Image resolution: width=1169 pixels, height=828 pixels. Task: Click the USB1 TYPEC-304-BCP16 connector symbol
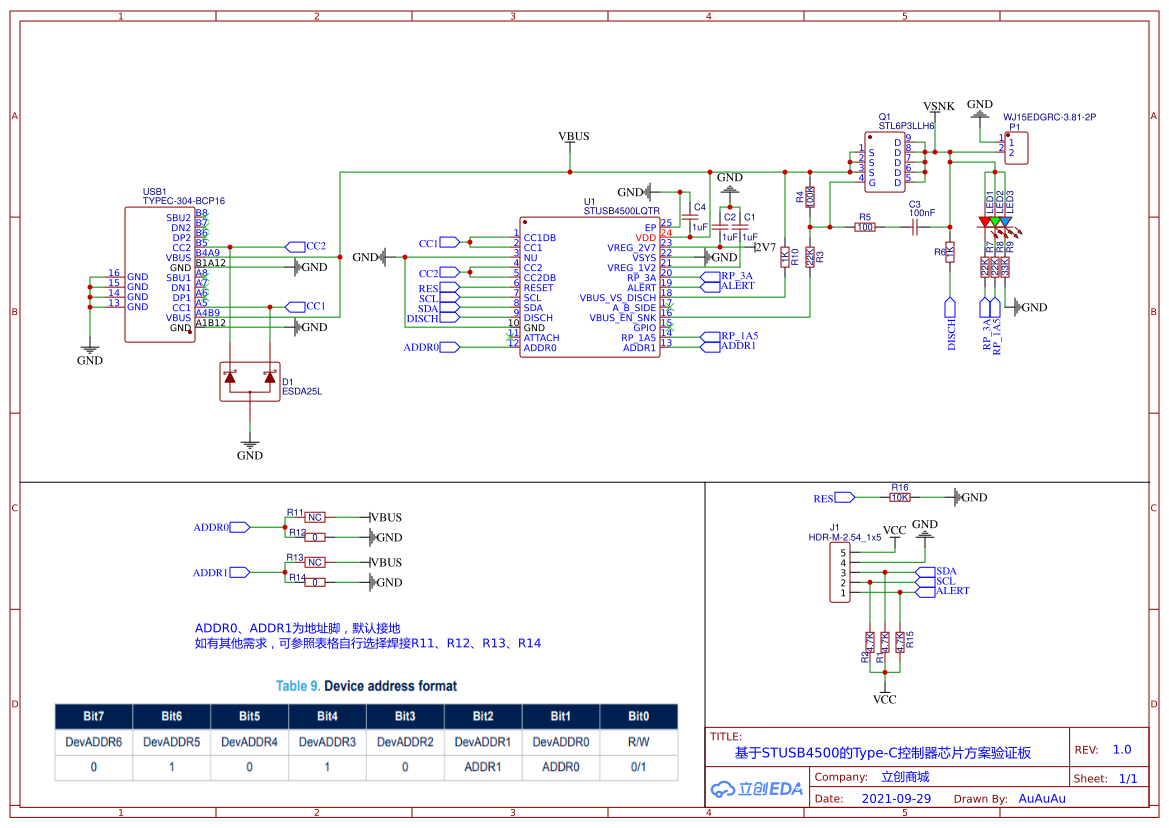coord(160,274)
